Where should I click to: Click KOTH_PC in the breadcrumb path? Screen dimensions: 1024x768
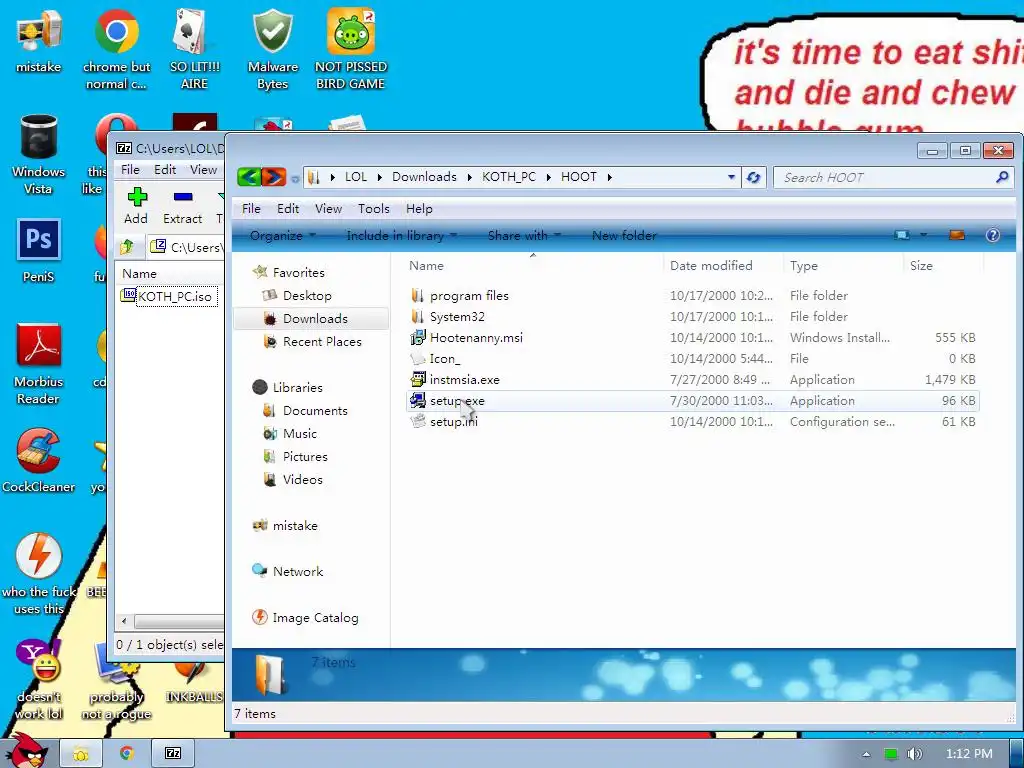509,177
